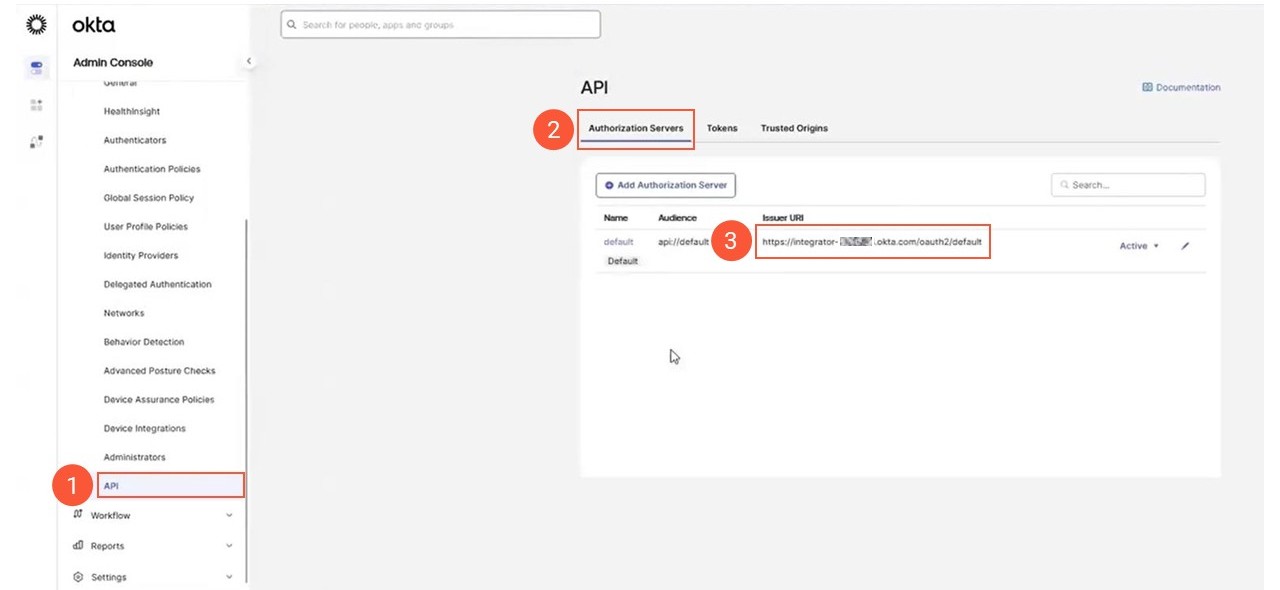
Task: Open Identity Providers in the sidebar
Action: [141, 256]
